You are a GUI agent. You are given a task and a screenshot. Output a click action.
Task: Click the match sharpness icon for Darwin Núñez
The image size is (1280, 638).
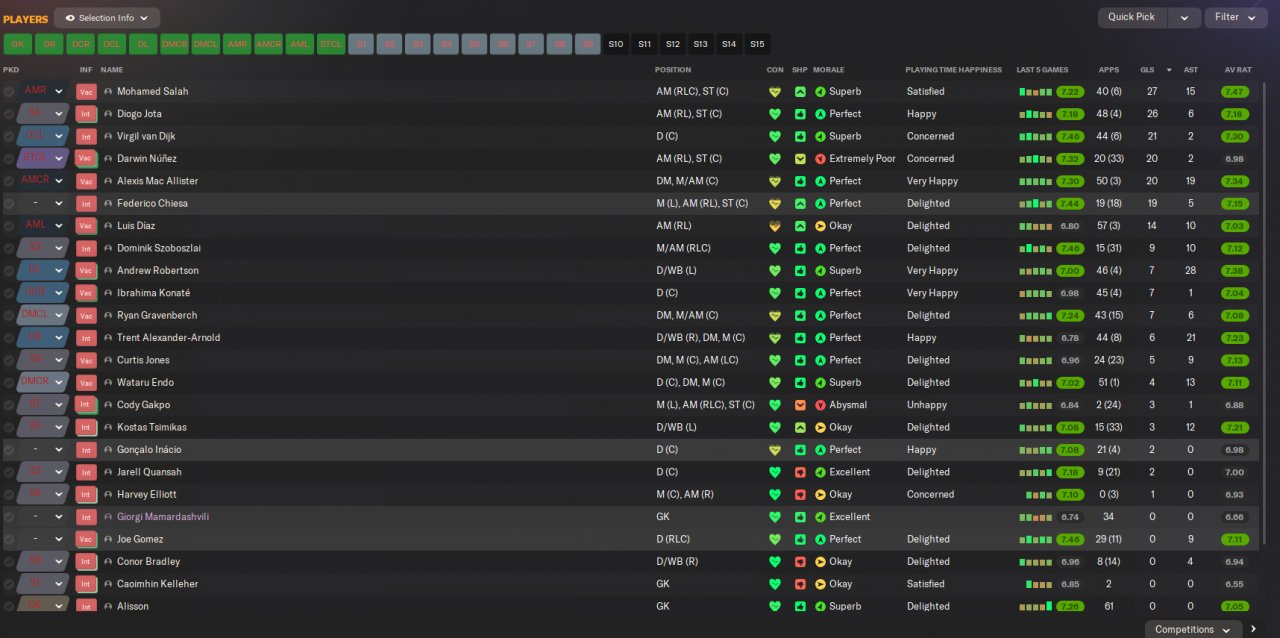point(800,158)
